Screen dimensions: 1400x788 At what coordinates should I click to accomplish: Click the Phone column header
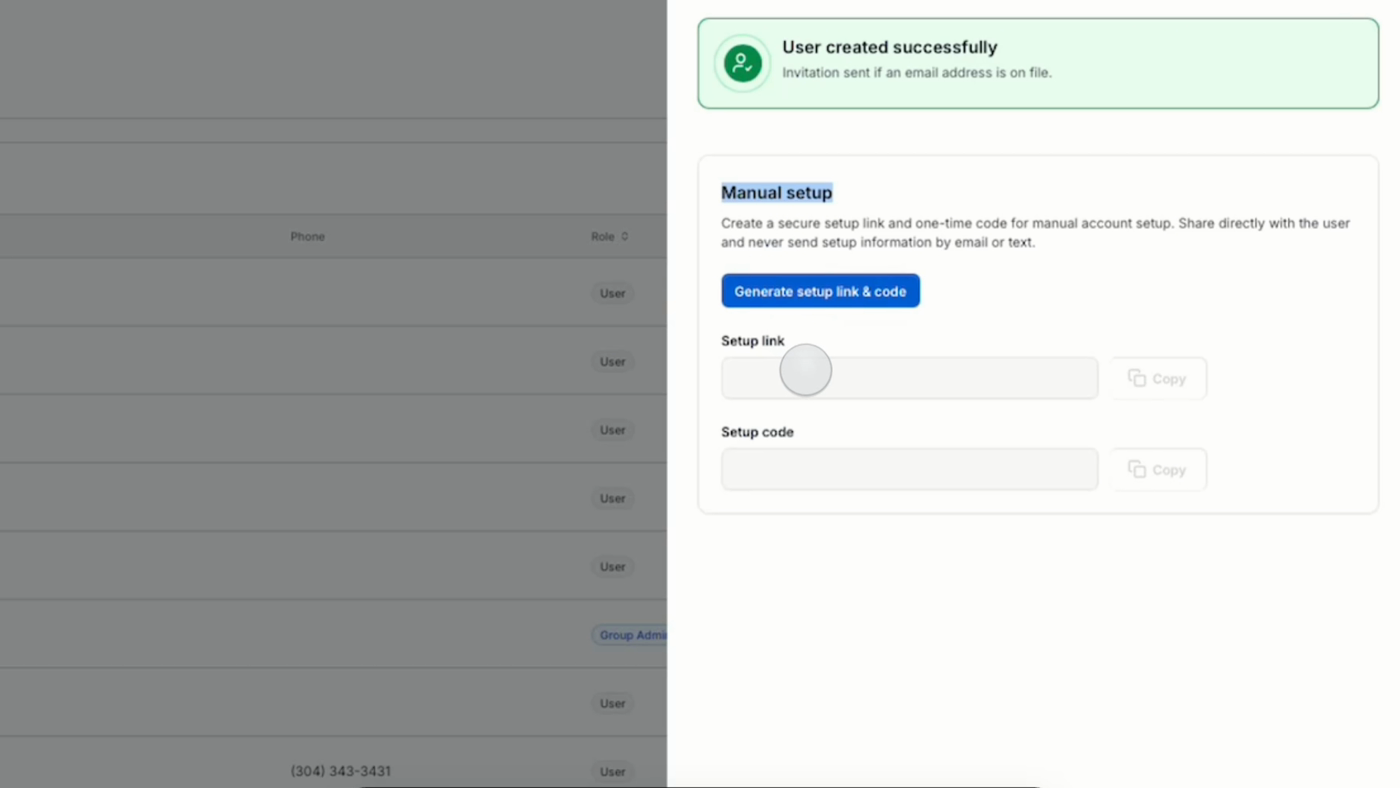tap(308, 237)
